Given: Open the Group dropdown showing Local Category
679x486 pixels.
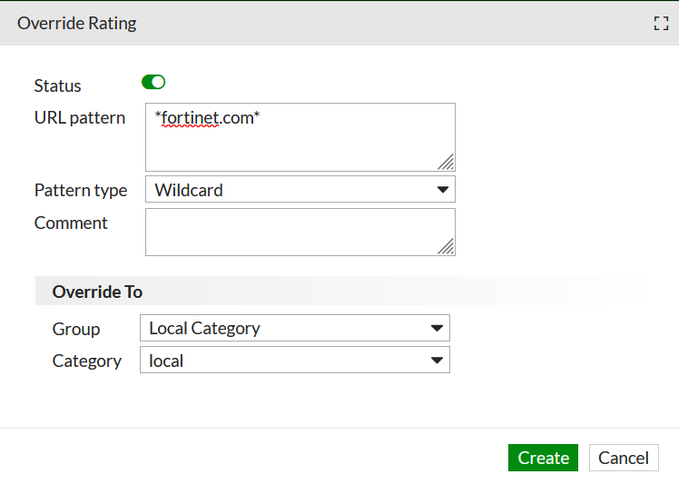Looking at the screenshot, I should pos(295,327).
